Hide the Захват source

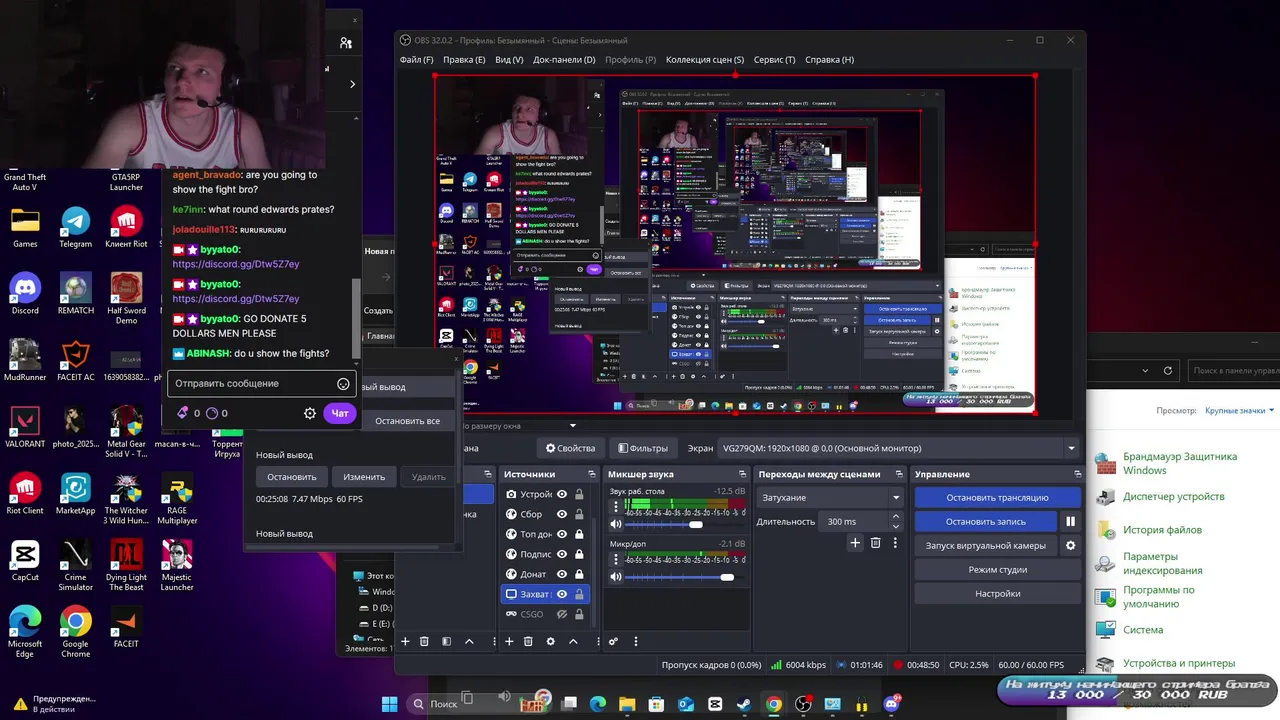tap(562, 594)
